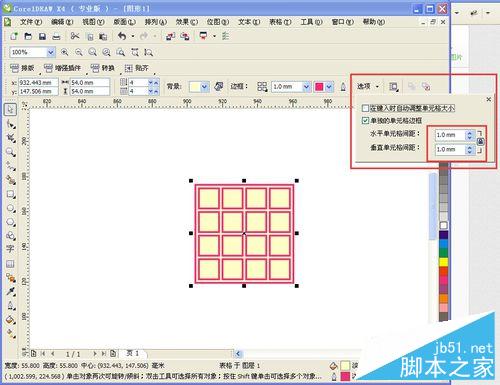Click the Import icon
500x385 pixels.
[170, 36]
